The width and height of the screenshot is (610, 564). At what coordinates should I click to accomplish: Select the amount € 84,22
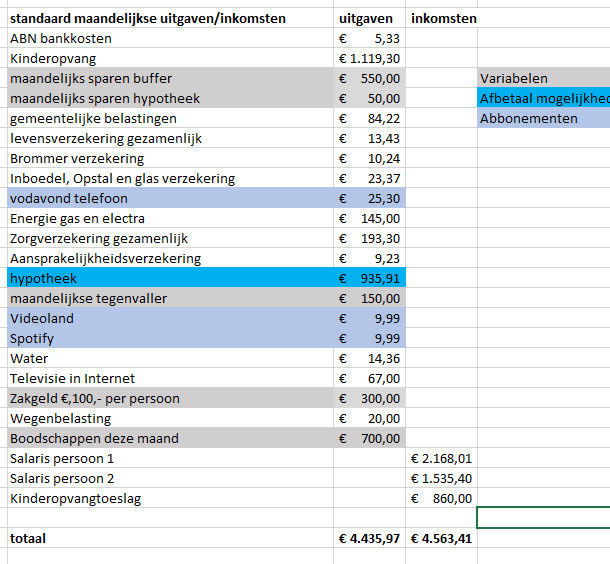[x=369, y=118]
